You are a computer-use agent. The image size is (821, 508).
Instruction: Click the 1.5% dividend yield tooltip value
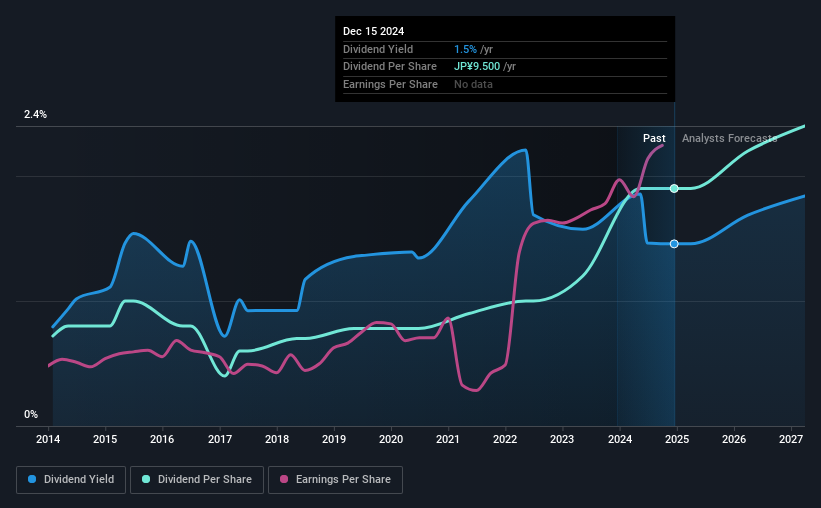point(465,49)
